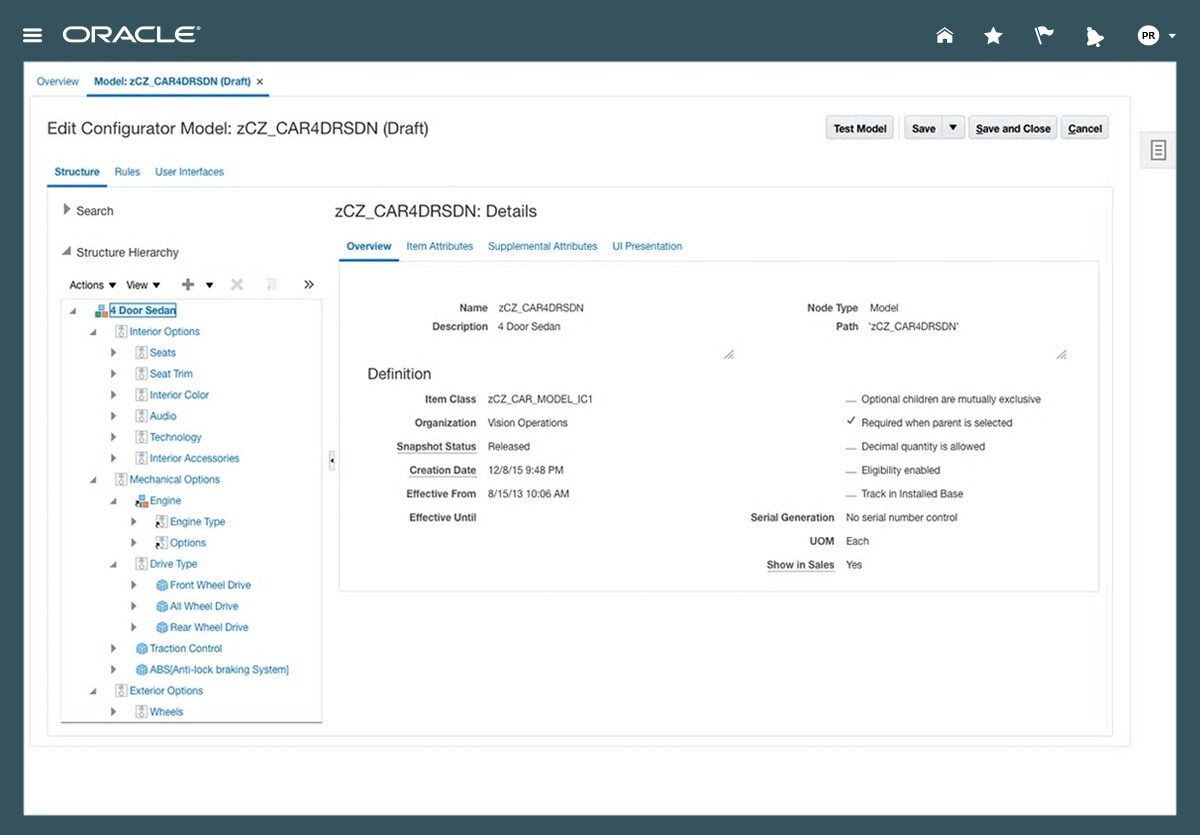Toggle Optional children are mutually exclusive

850,399
